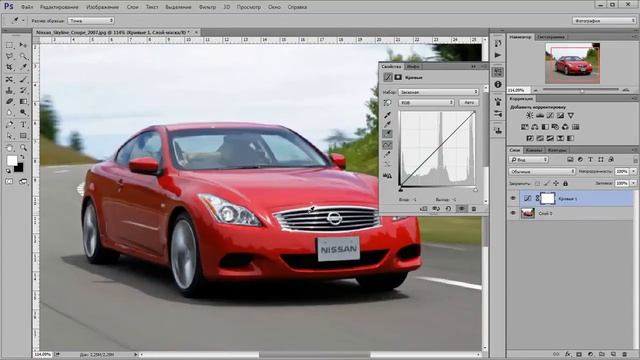This screenshot has width=640, height=360.
Task: Select the Blur tool
Action: 9,113
